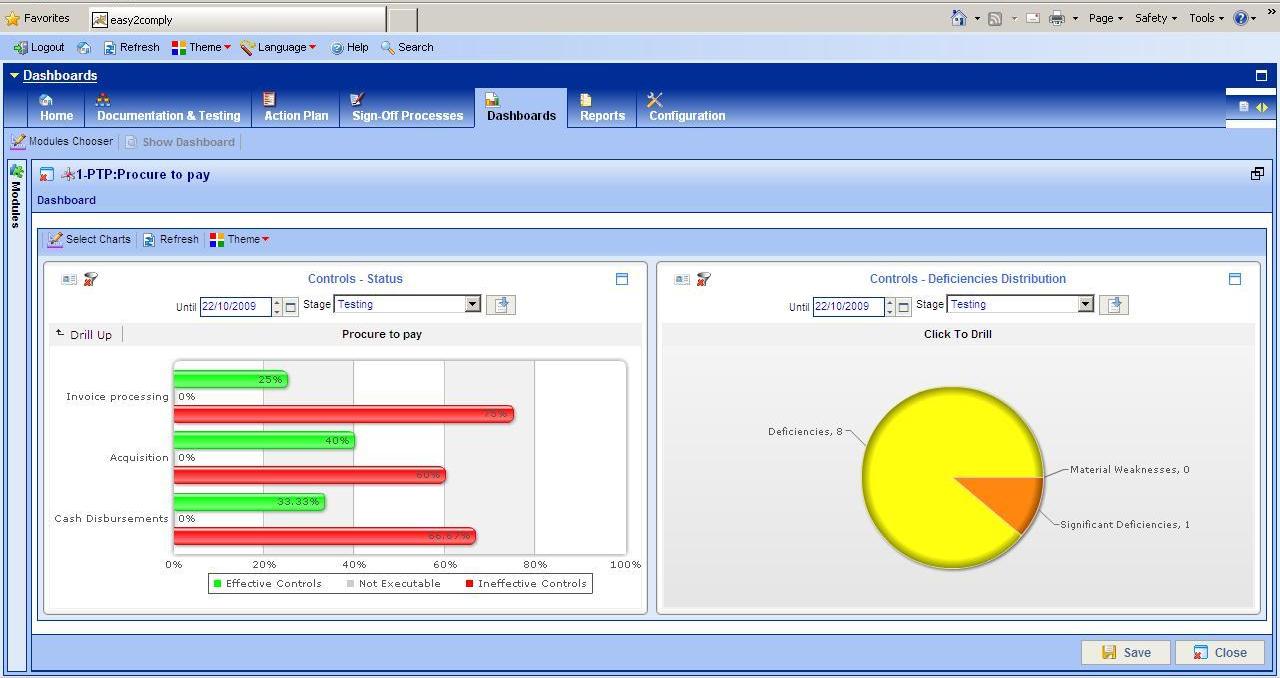Open the Language dropdown menu
Image resolution: width=1280 pixels, height=678 pixels.
(278, 47)
